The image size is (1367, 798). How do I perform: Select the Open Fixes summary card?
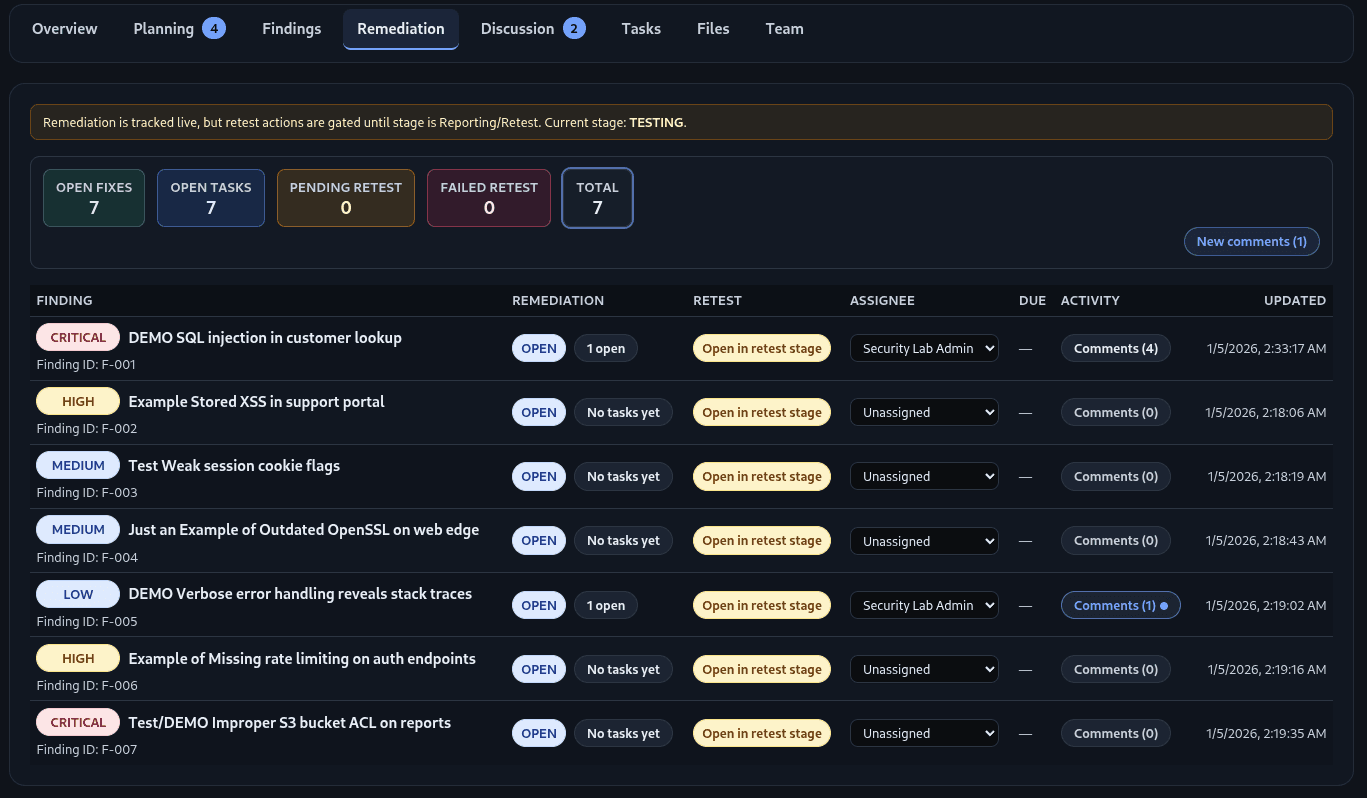point(94,198)
